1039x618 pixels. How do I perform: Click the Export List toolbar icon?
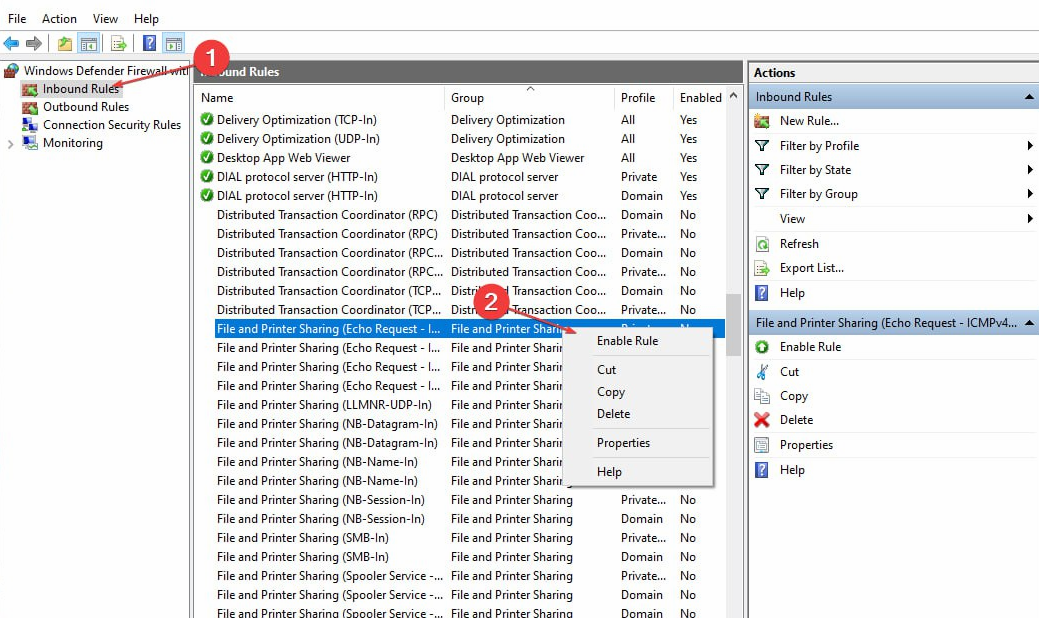[x=119, y=44]
